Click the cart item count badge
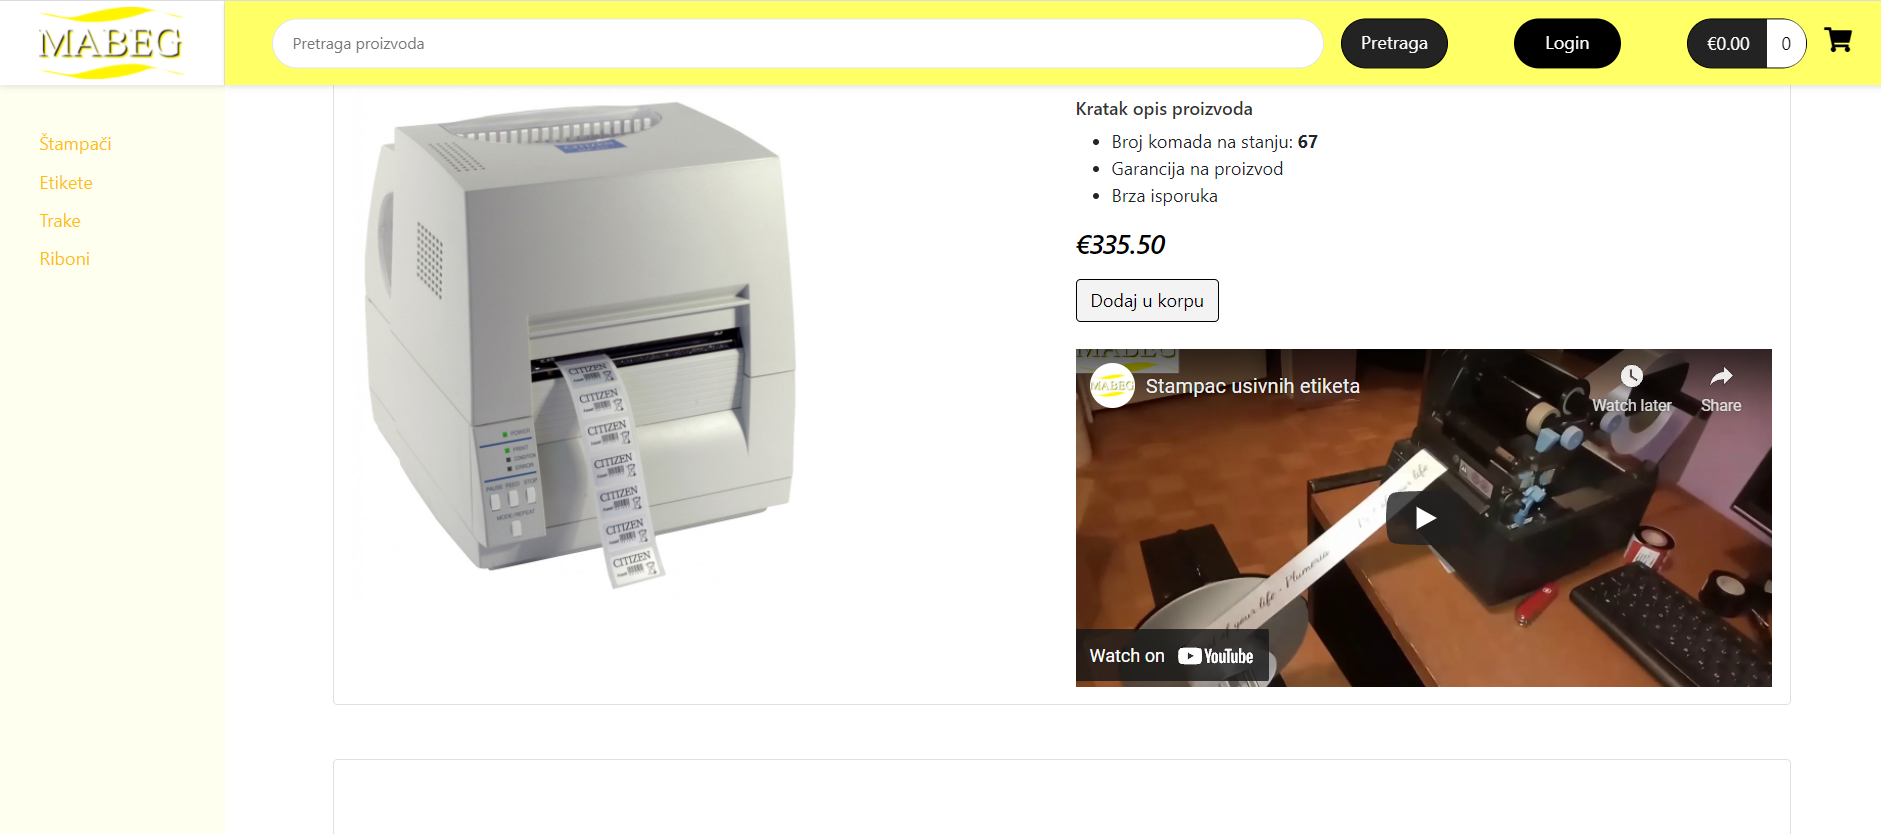Image resolution: width=1881 pixels, height=834 pixels. [1786, 44]
